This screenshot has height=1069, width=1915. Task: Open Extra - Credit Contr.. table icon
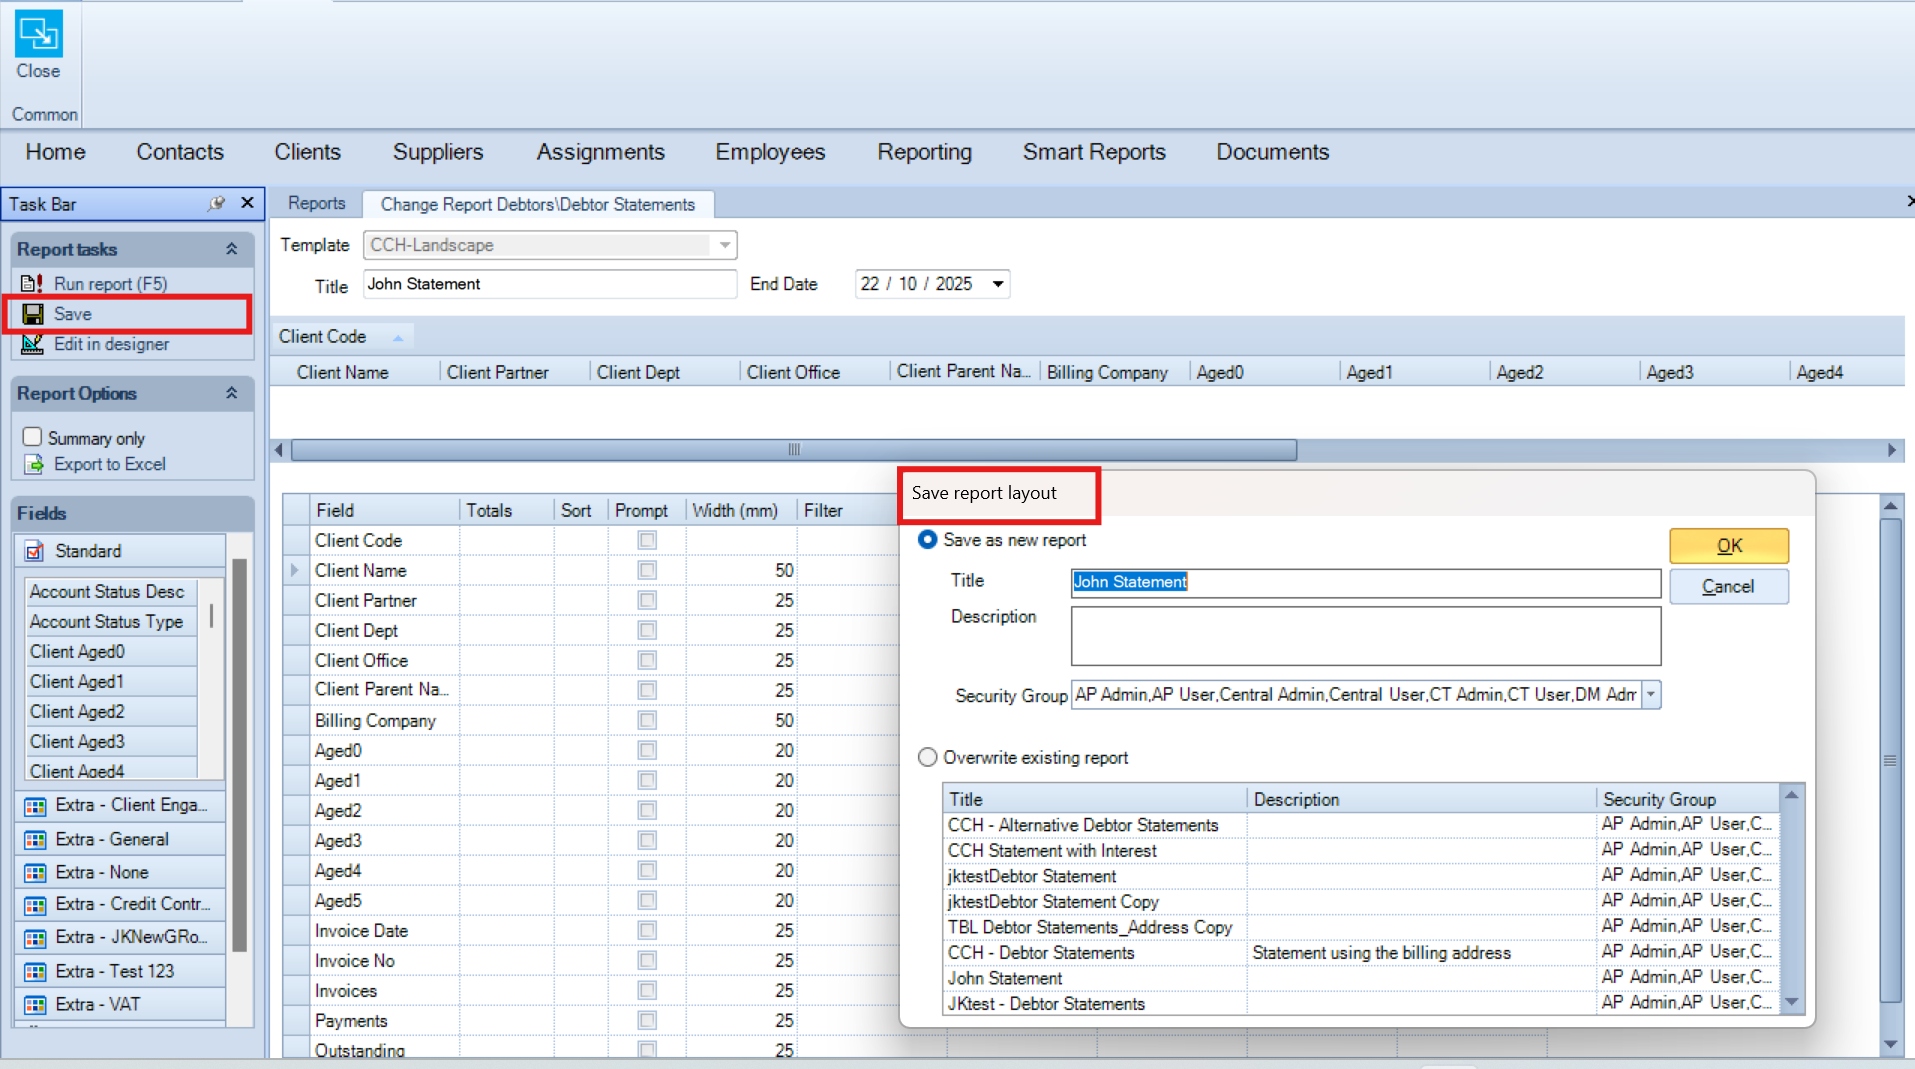[35, 905]
